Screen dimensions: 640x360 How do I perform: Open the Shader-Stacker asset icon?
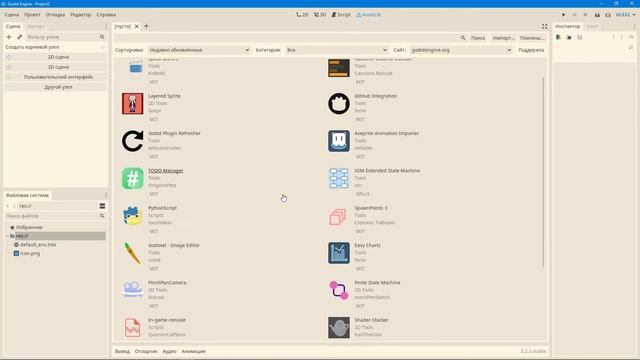coord(339,327)
